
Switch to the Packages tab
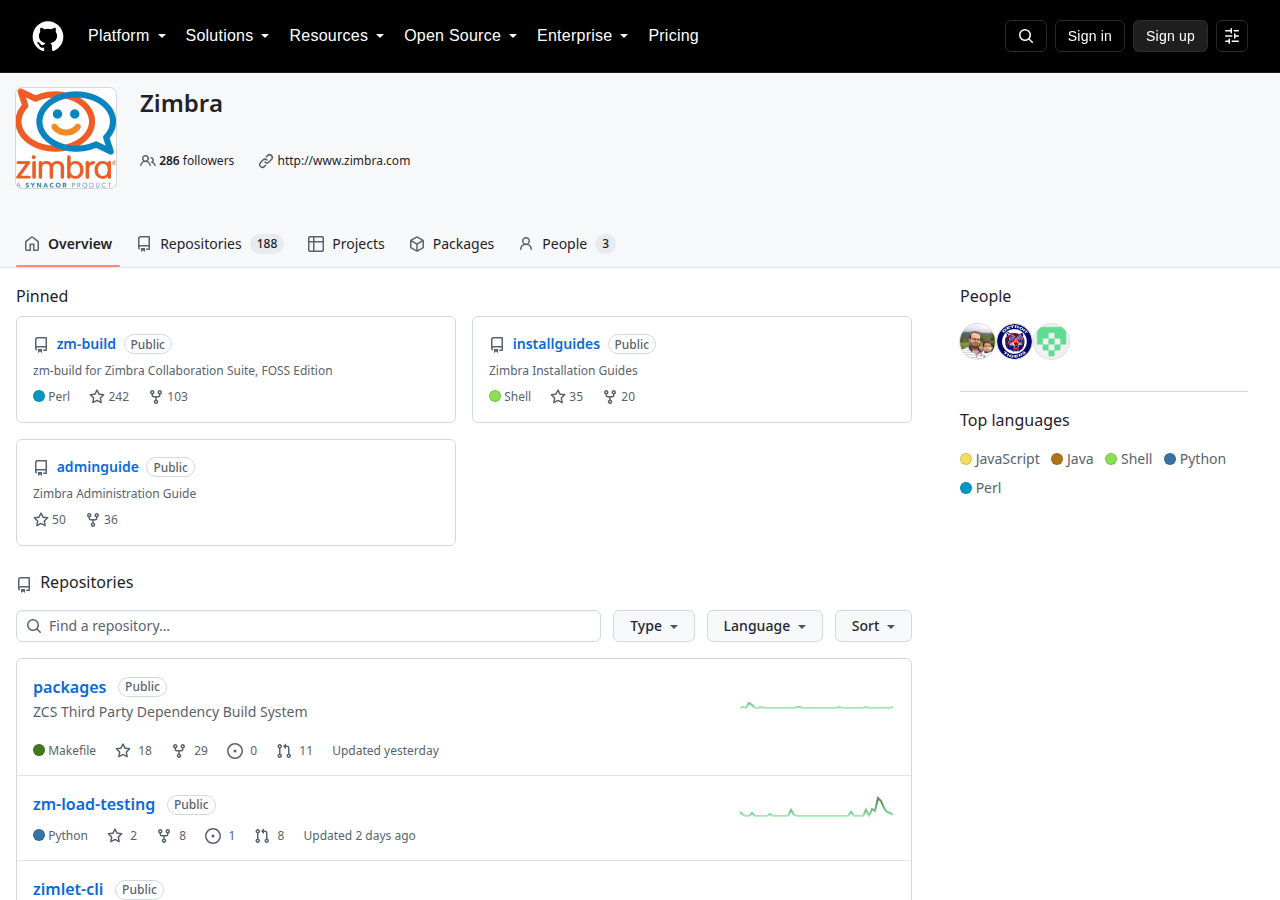pos(452,244)
